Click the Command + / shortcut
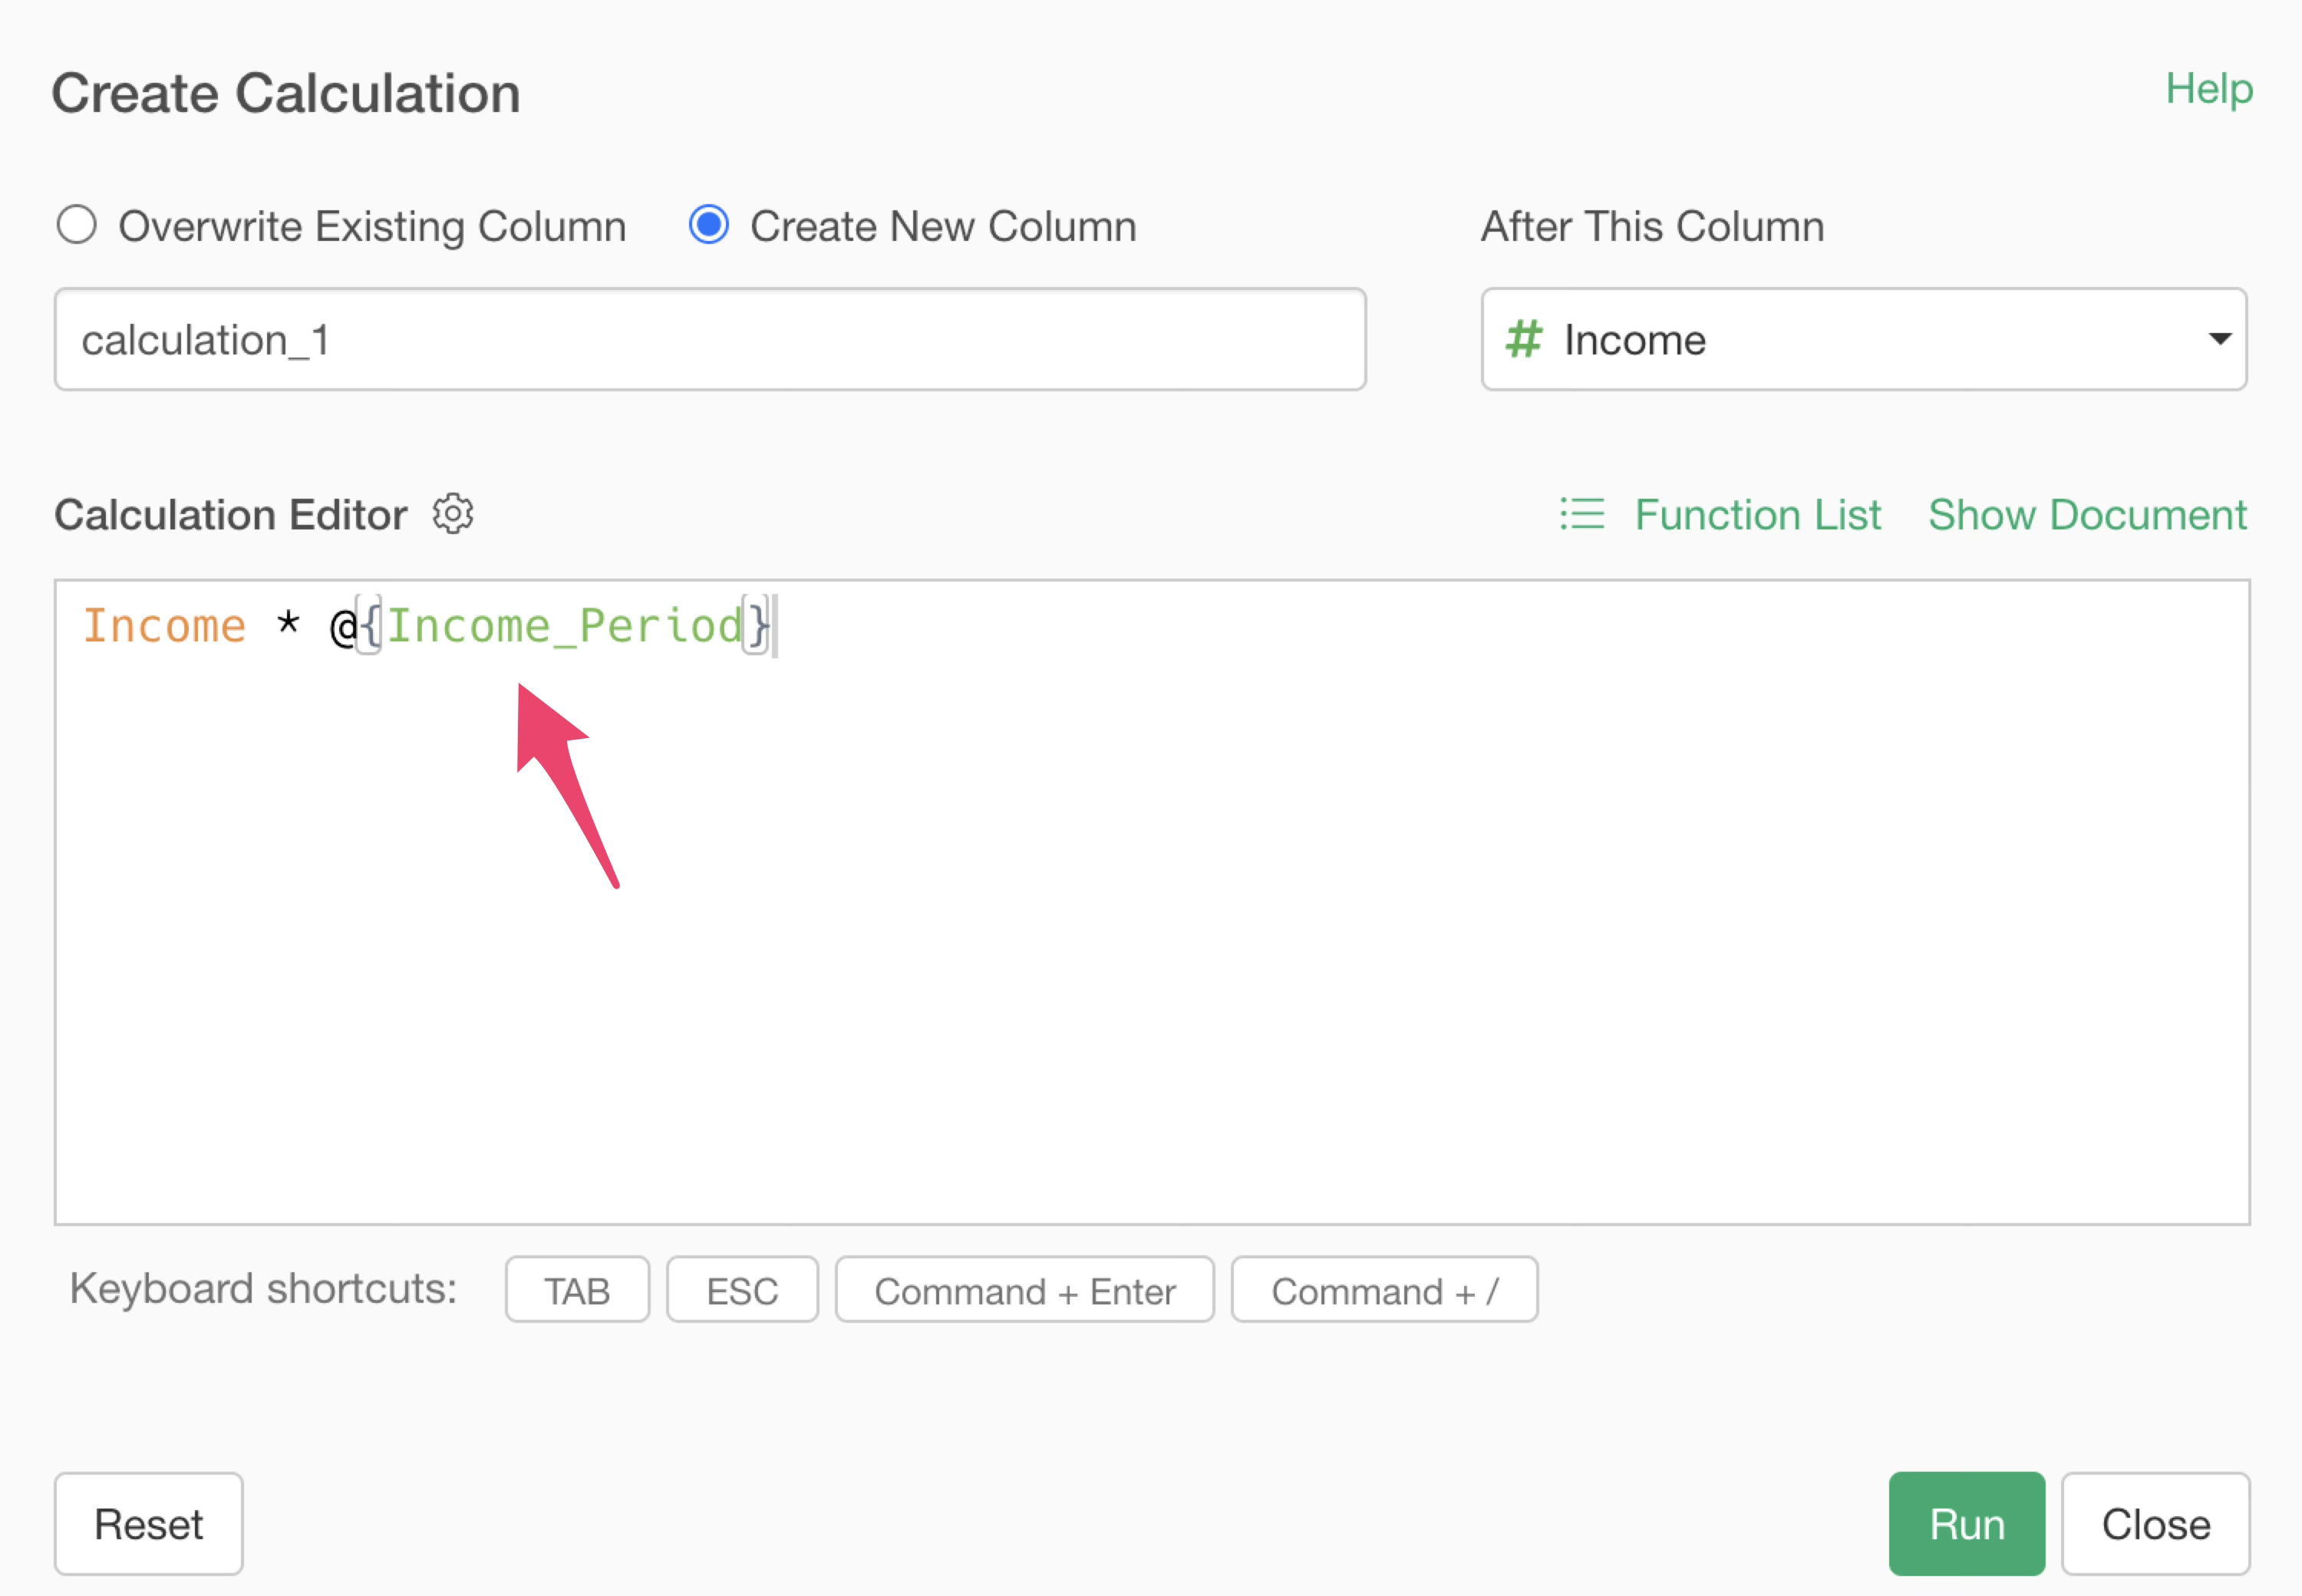The width and height of the screenshot is (2302, 1596). tap(1384, 1290)
